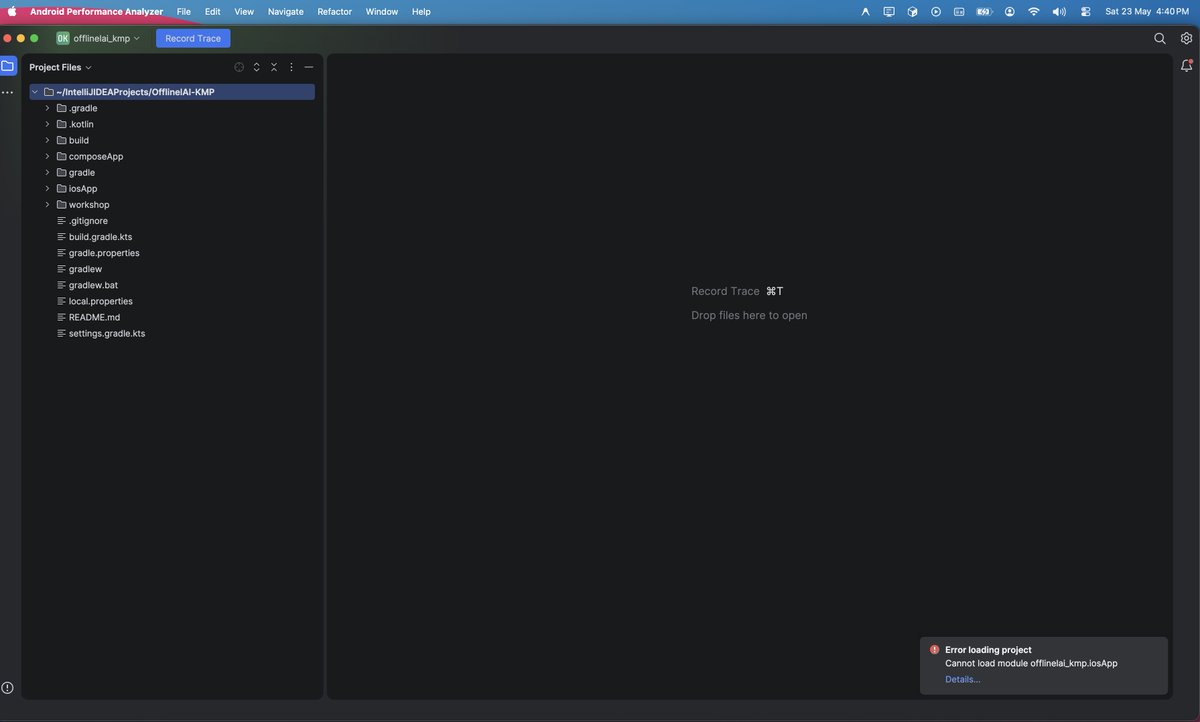Open IDE settings gear icon
Image resolution: width=1200 pixels, height=722 pixels.
[1186, 38]
